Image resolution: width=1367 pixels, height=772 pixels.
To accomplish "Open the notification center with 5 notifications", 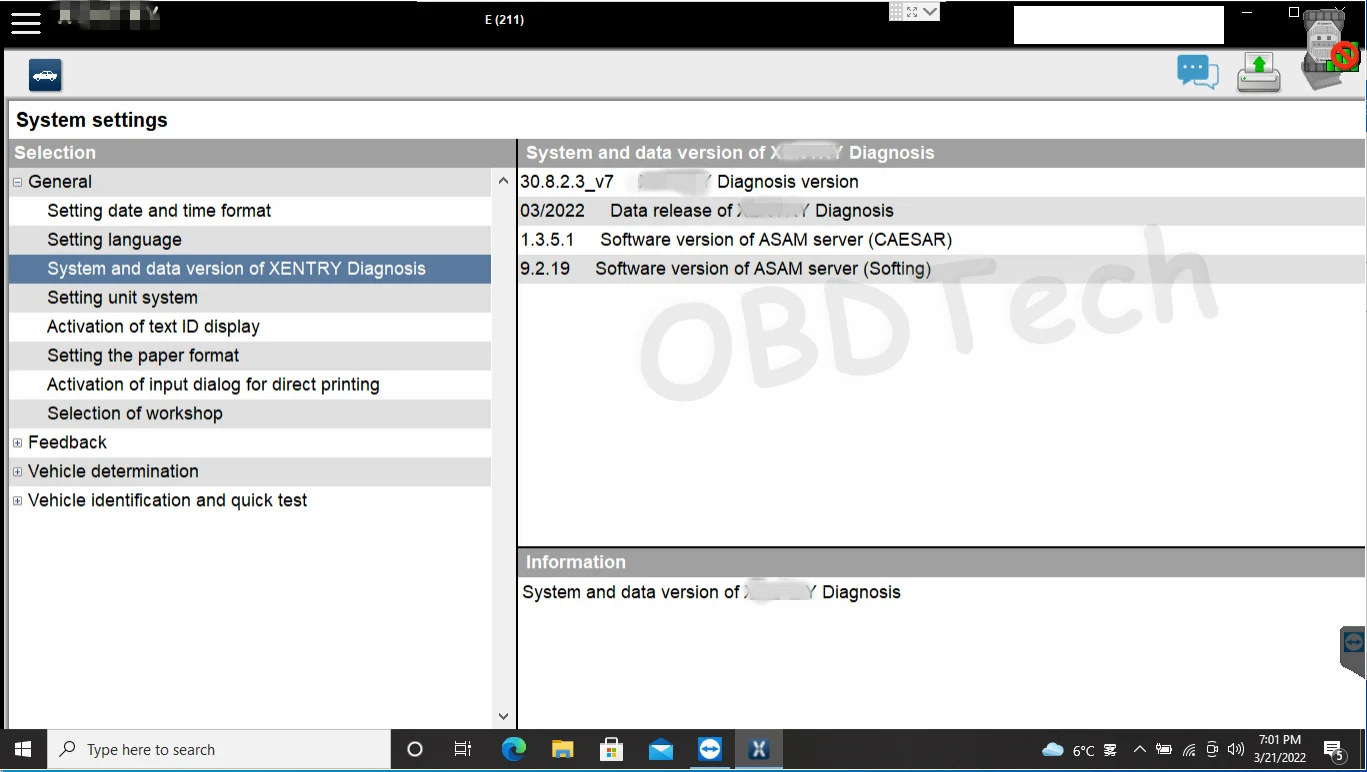I will 1334,750.
